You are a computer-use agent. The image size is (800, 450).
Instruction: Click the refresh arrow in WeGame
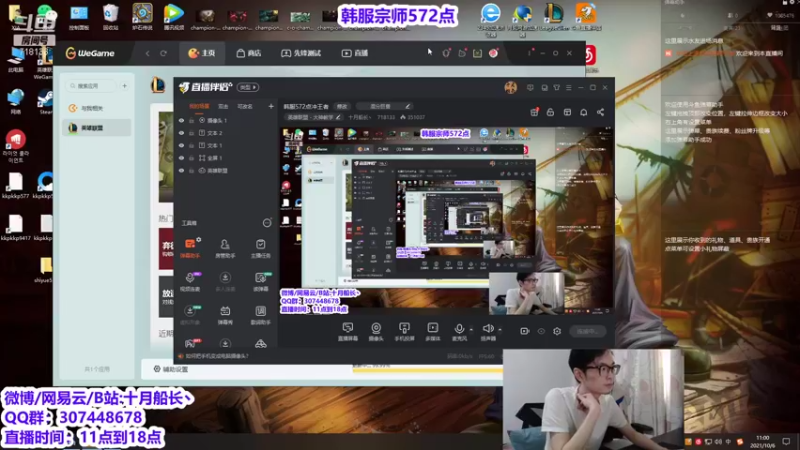point(163,53)
